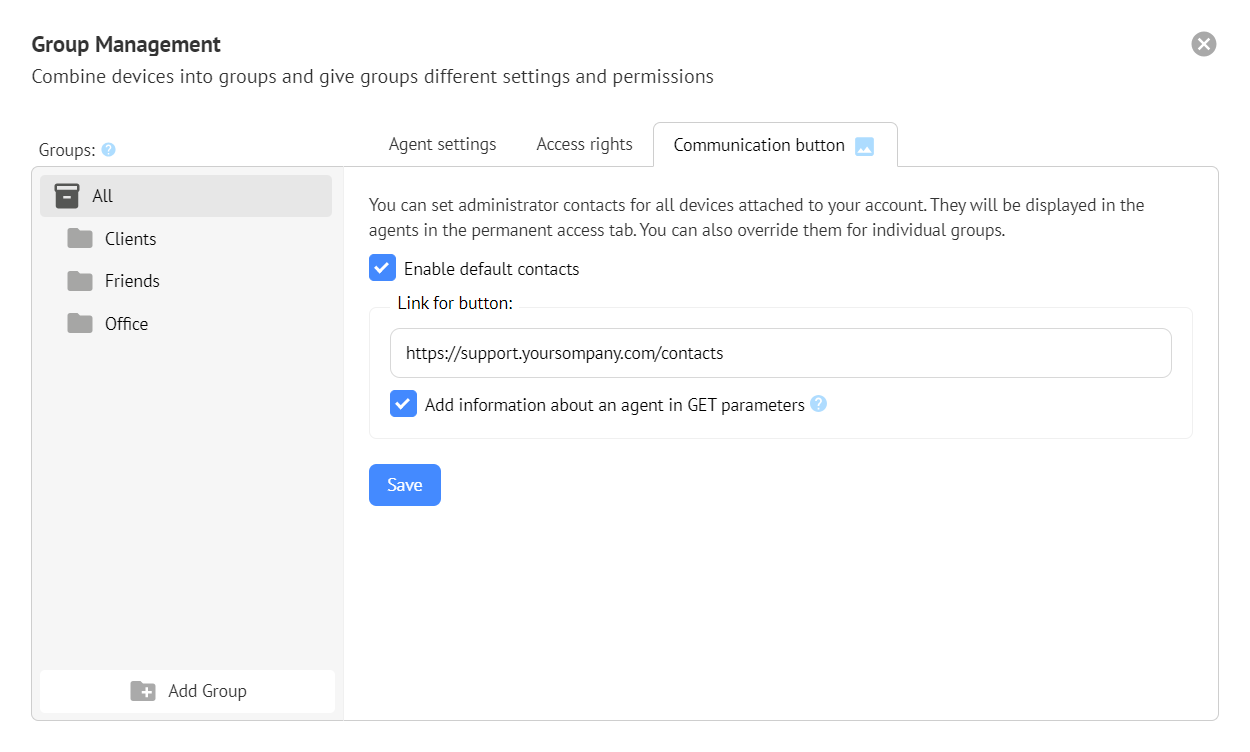The image size is (1250, 752).
Task: Click the Group Management heading
Action: [126, 45]
